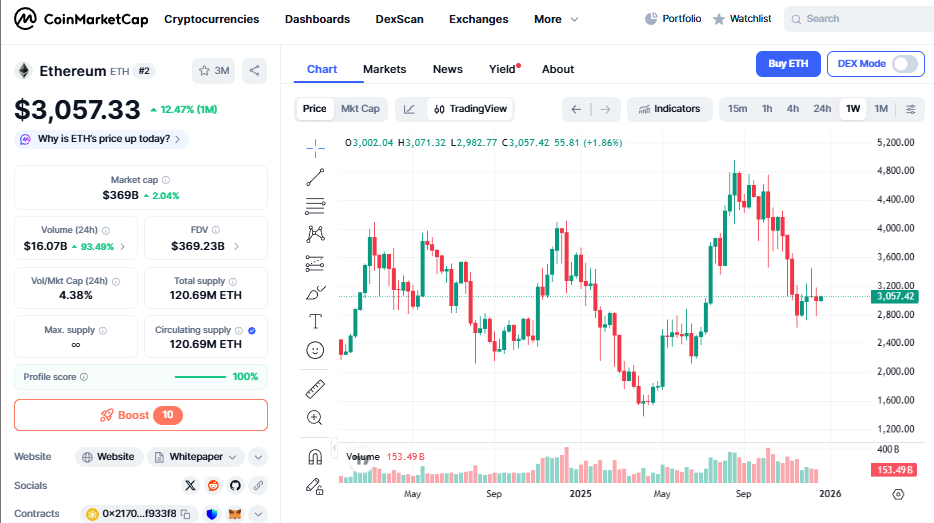Click the Market cap info icon
Viewport: 934px width, 523px height.
coord(166,180)
